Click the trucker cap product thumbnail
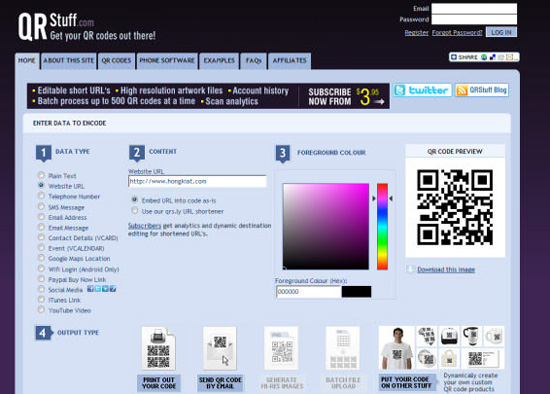The image size is (550, 394). (x=449, y=336)
